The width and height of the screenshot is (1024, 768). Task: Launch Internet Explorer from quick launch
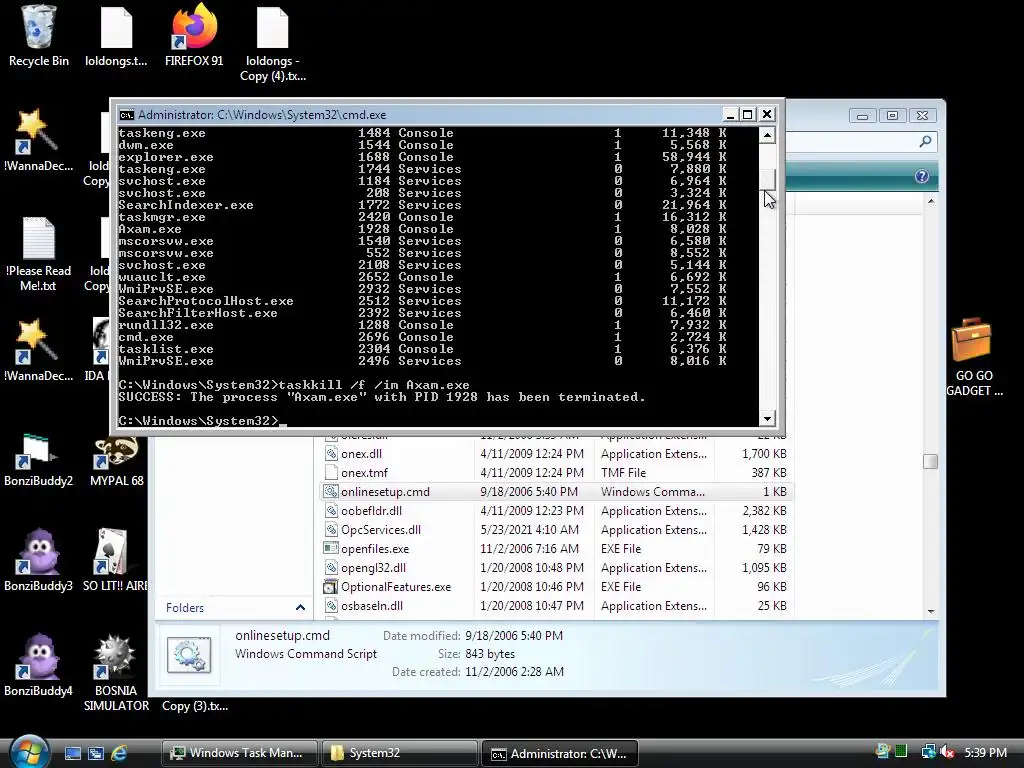tap(119, 753)
